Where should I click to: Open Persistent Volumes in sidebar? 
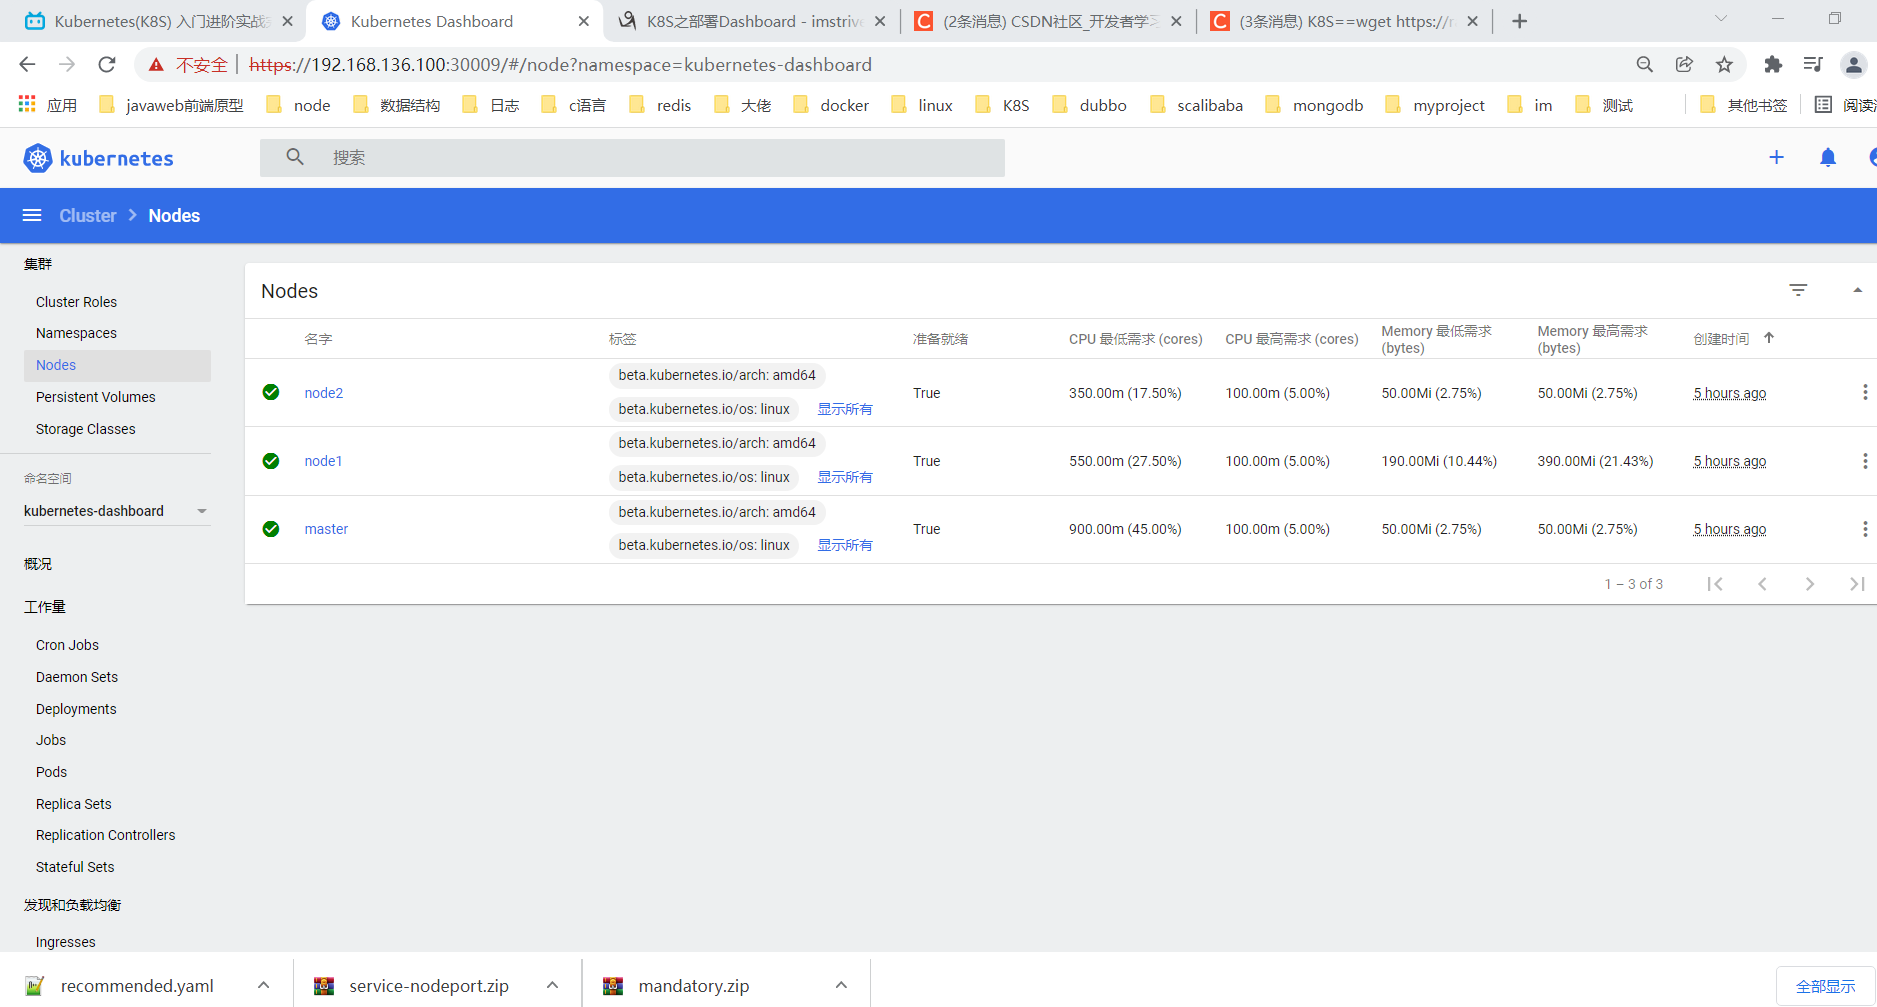point(96,397)
